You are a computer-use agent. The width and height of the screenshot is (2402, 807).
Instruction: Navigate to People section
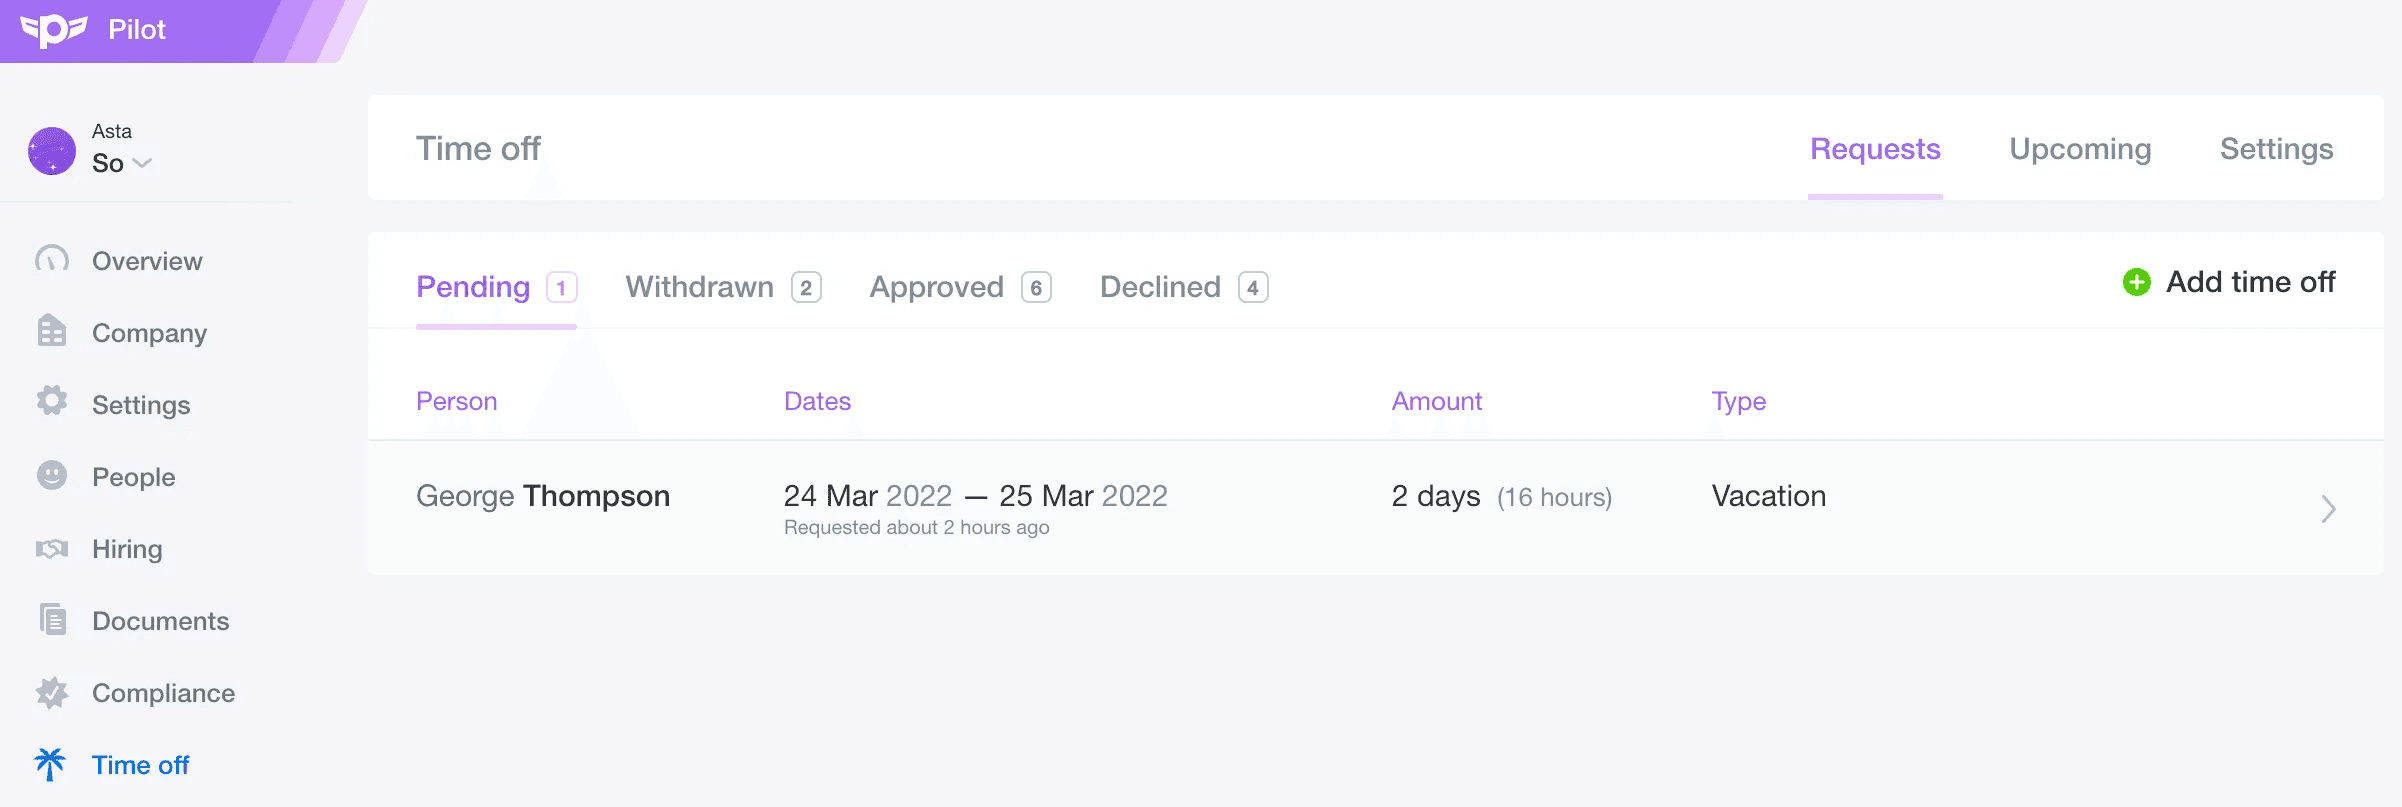coord(133,477)
